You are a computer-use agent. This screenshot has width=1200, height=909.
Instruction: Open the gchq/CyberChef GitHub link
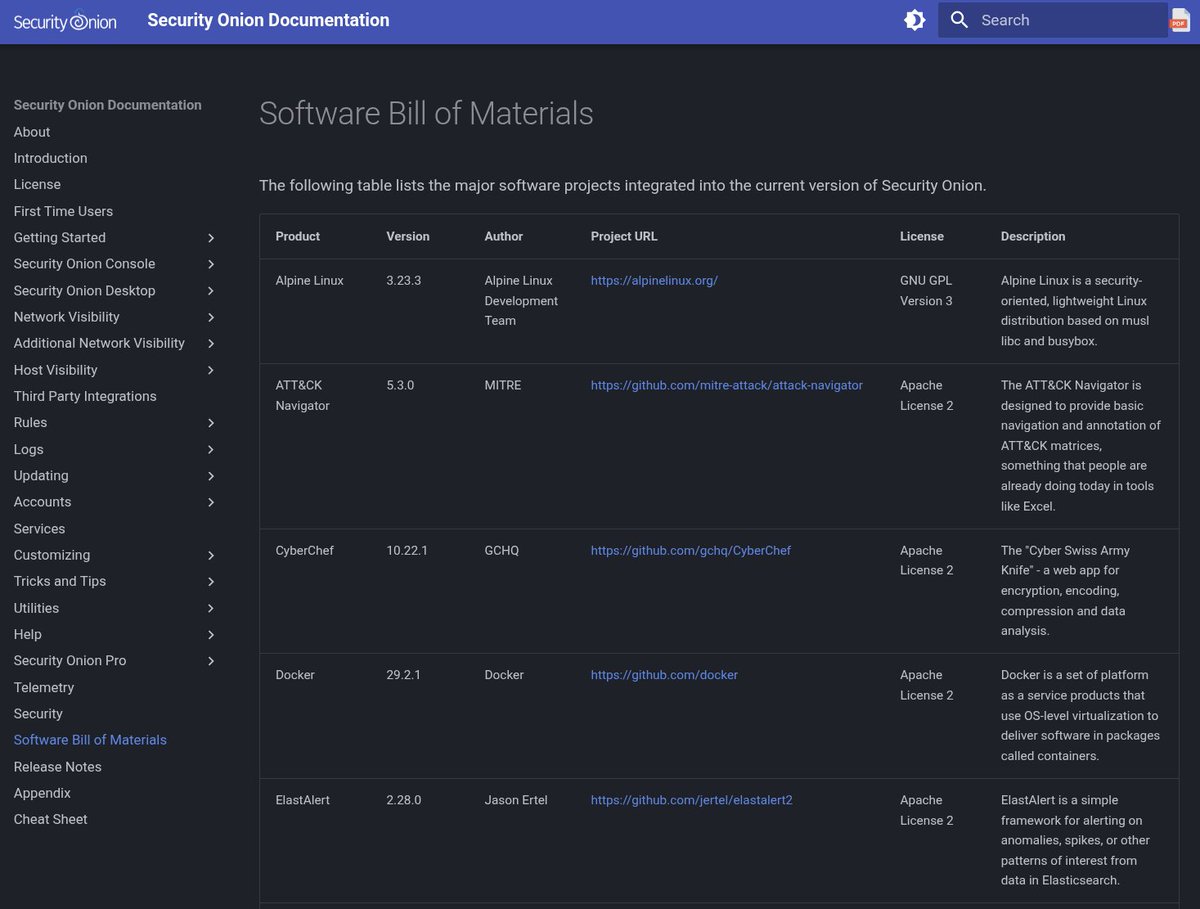pyautogui.click(x=691, y=550)
